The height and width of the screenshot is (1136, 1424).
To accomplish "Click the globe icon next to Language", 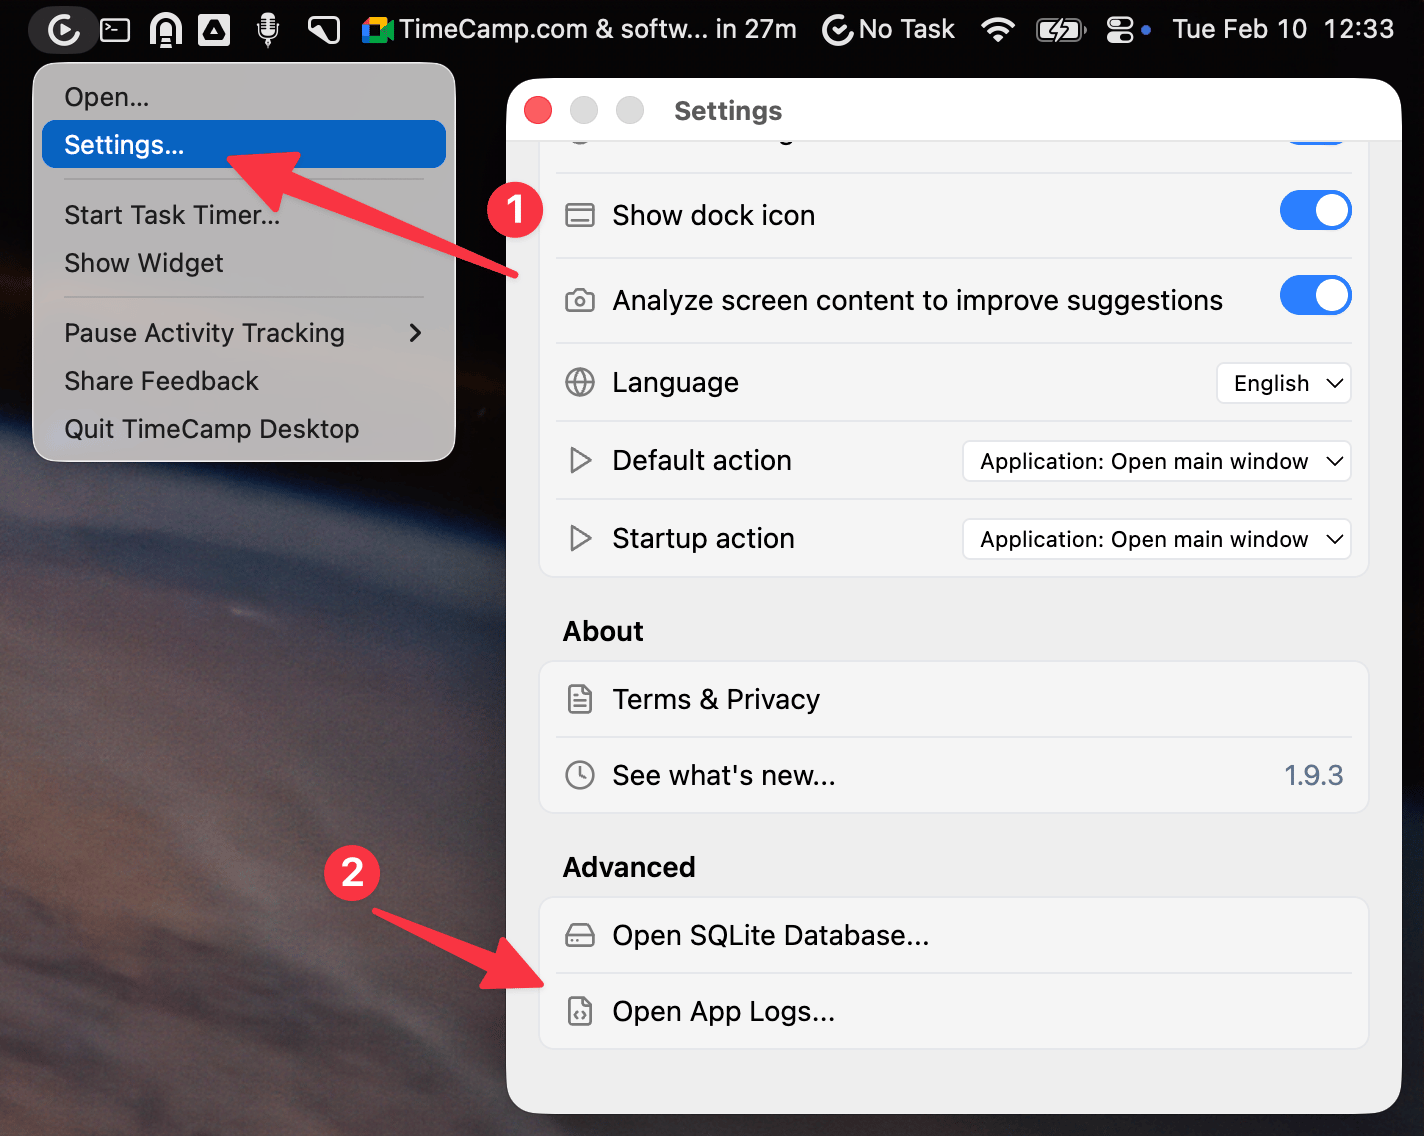I will point(580,382).
